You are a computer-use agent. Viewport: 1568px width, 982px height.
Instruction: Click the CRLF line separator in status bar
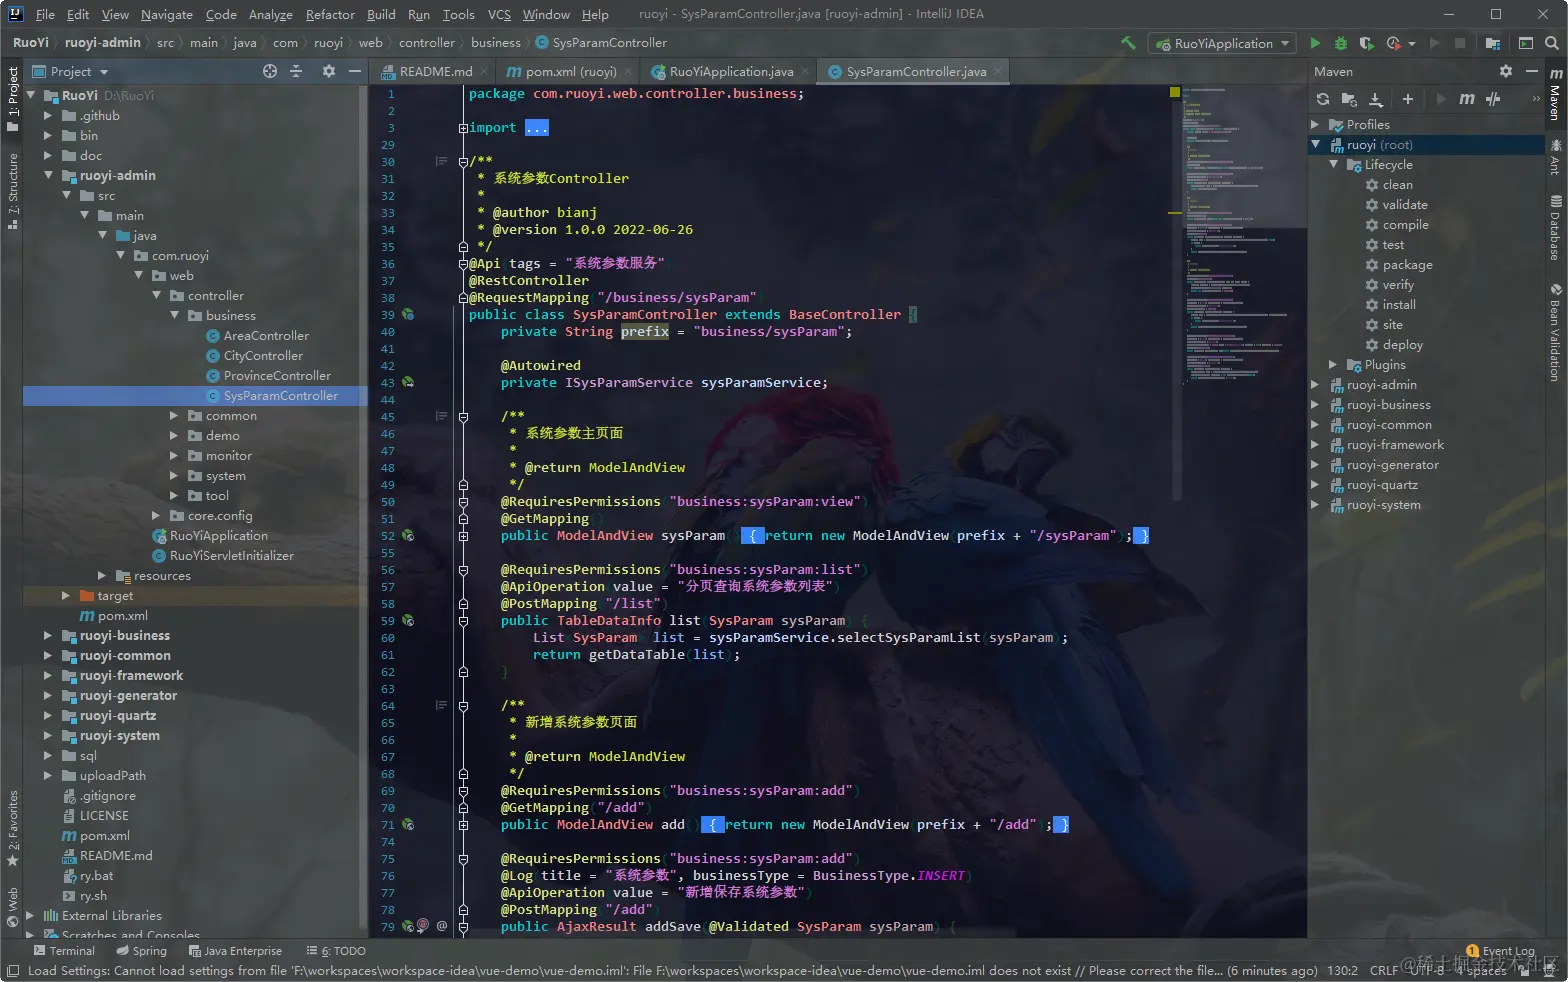click(x=1384, y=971)
